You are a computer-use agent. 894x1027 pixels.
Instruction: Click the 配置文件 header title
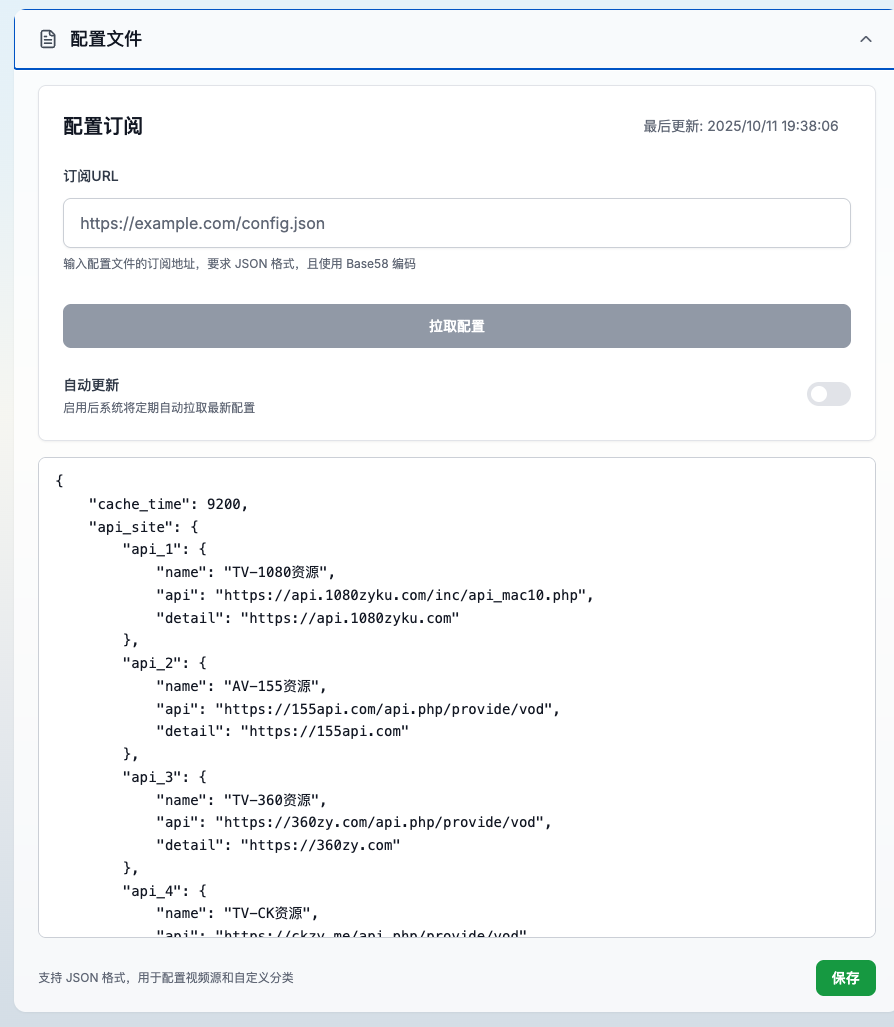coord(106,39)
